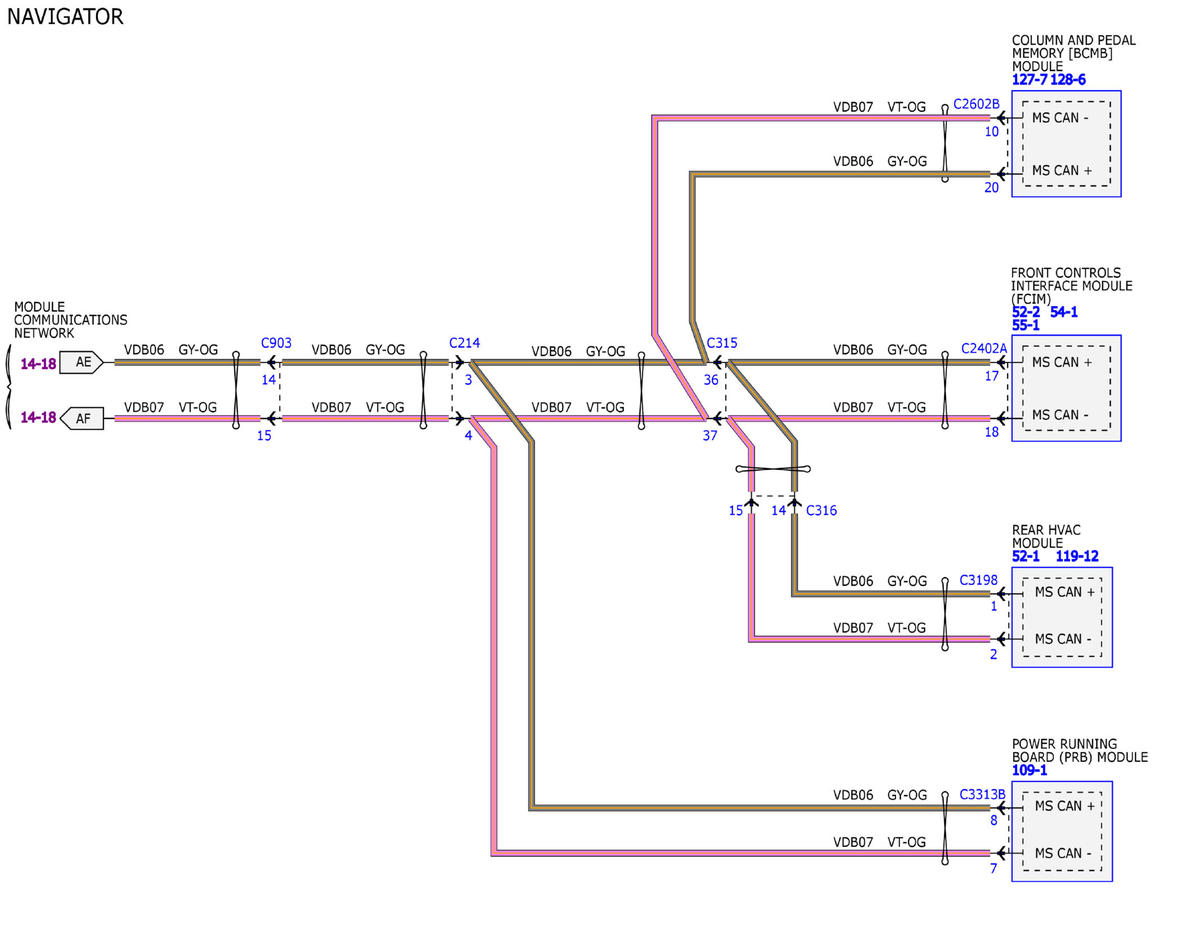This screenshot has width=1200, height=927.
Task: Select VDB07 VT-OG label next to AF
Action: coord(170,407)
